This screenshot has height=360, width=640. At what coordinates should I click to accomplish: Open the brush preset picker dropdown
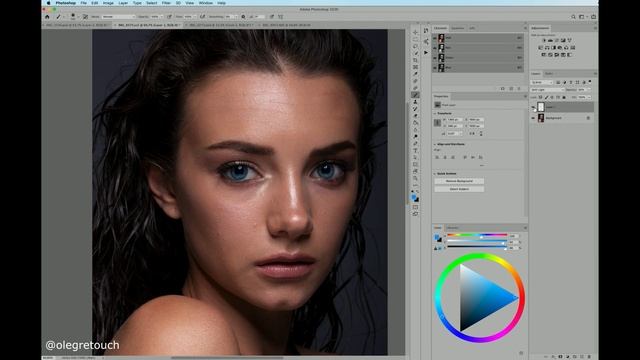pos(78,17)
